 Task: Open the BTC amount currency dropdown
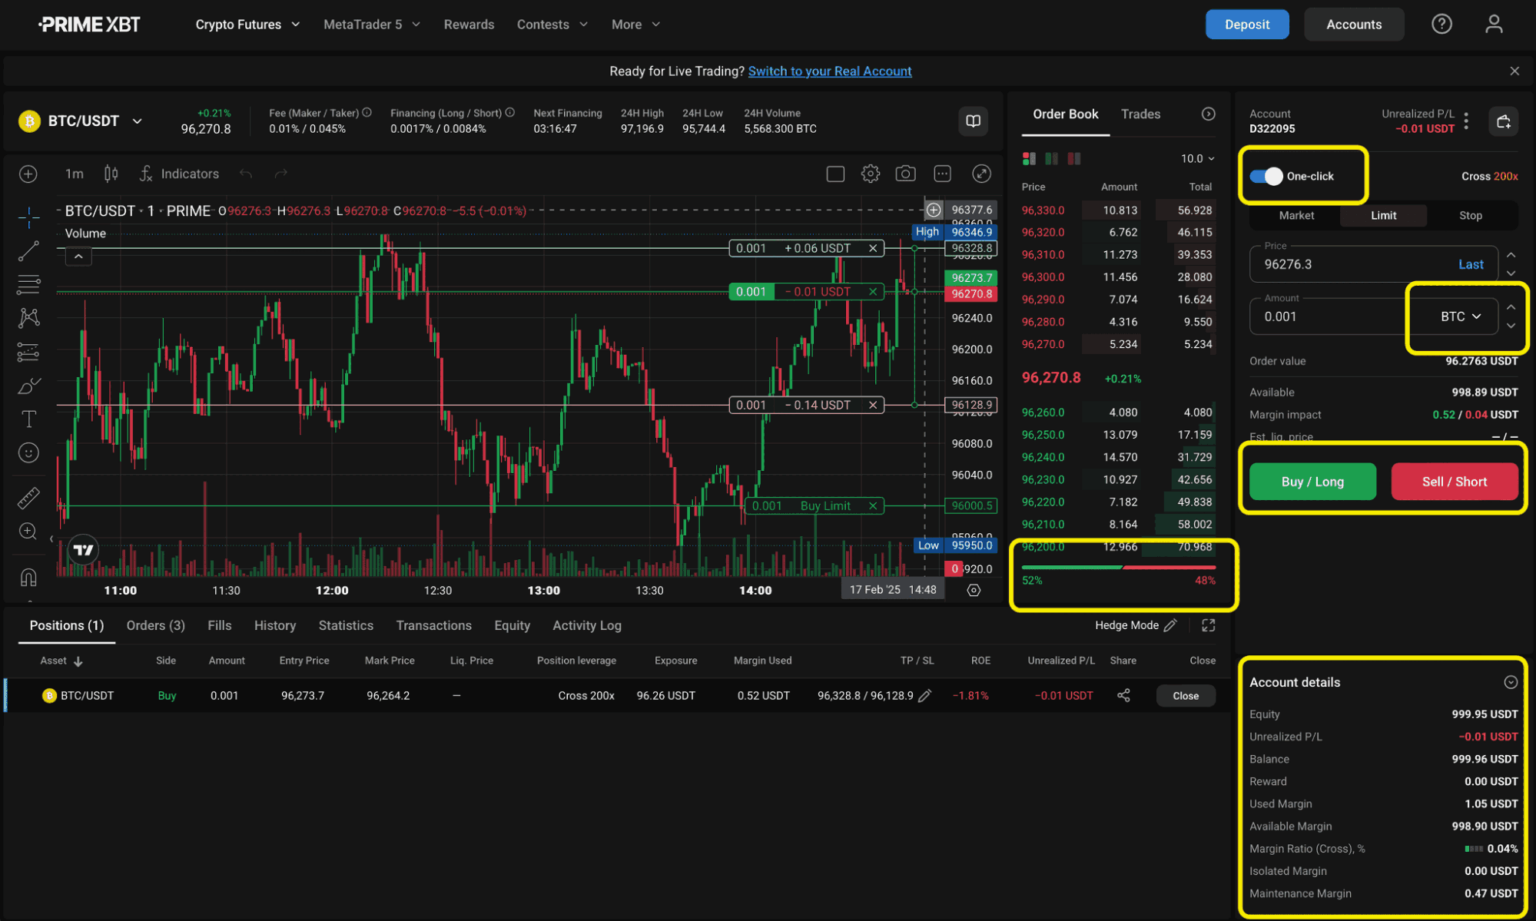click(1456, 315)
